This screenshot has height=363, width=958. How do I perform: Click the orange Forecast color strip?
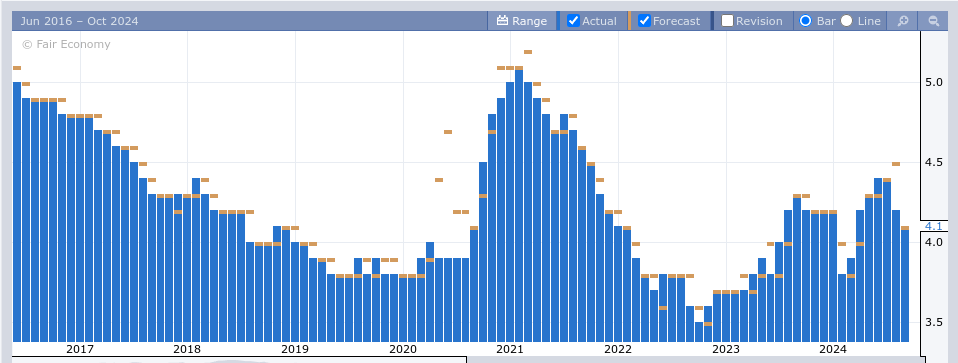click(x=629, y=21)
